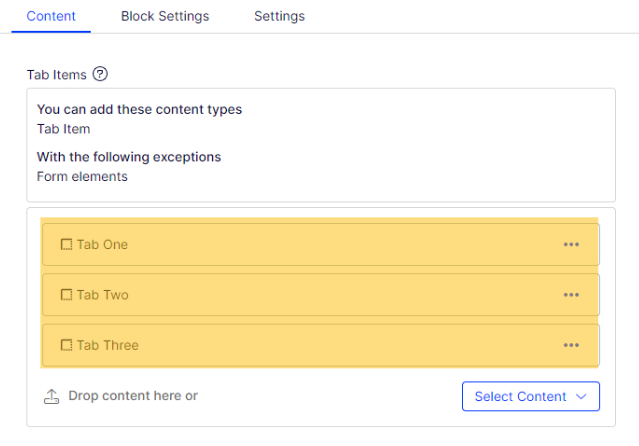Open the three-dot menu for Tab Two

coord(571,295)
